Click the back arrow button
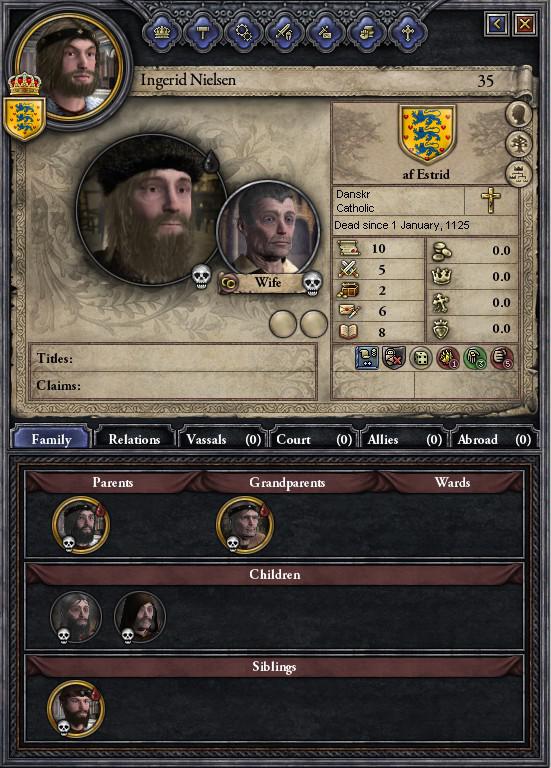 point(497,24)
